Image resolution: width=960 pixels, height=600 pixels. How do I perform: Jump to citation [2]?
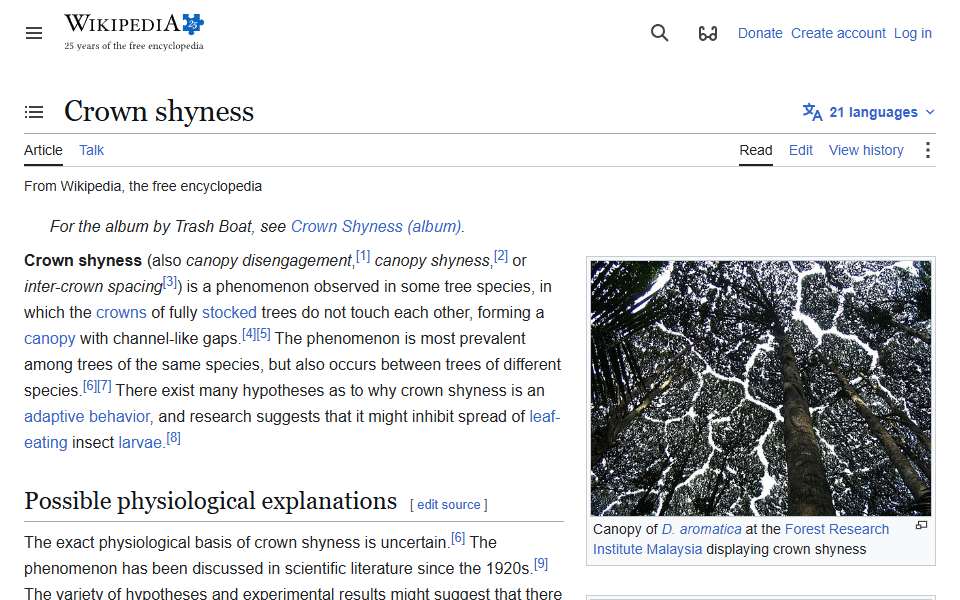(x=501, y=255)
